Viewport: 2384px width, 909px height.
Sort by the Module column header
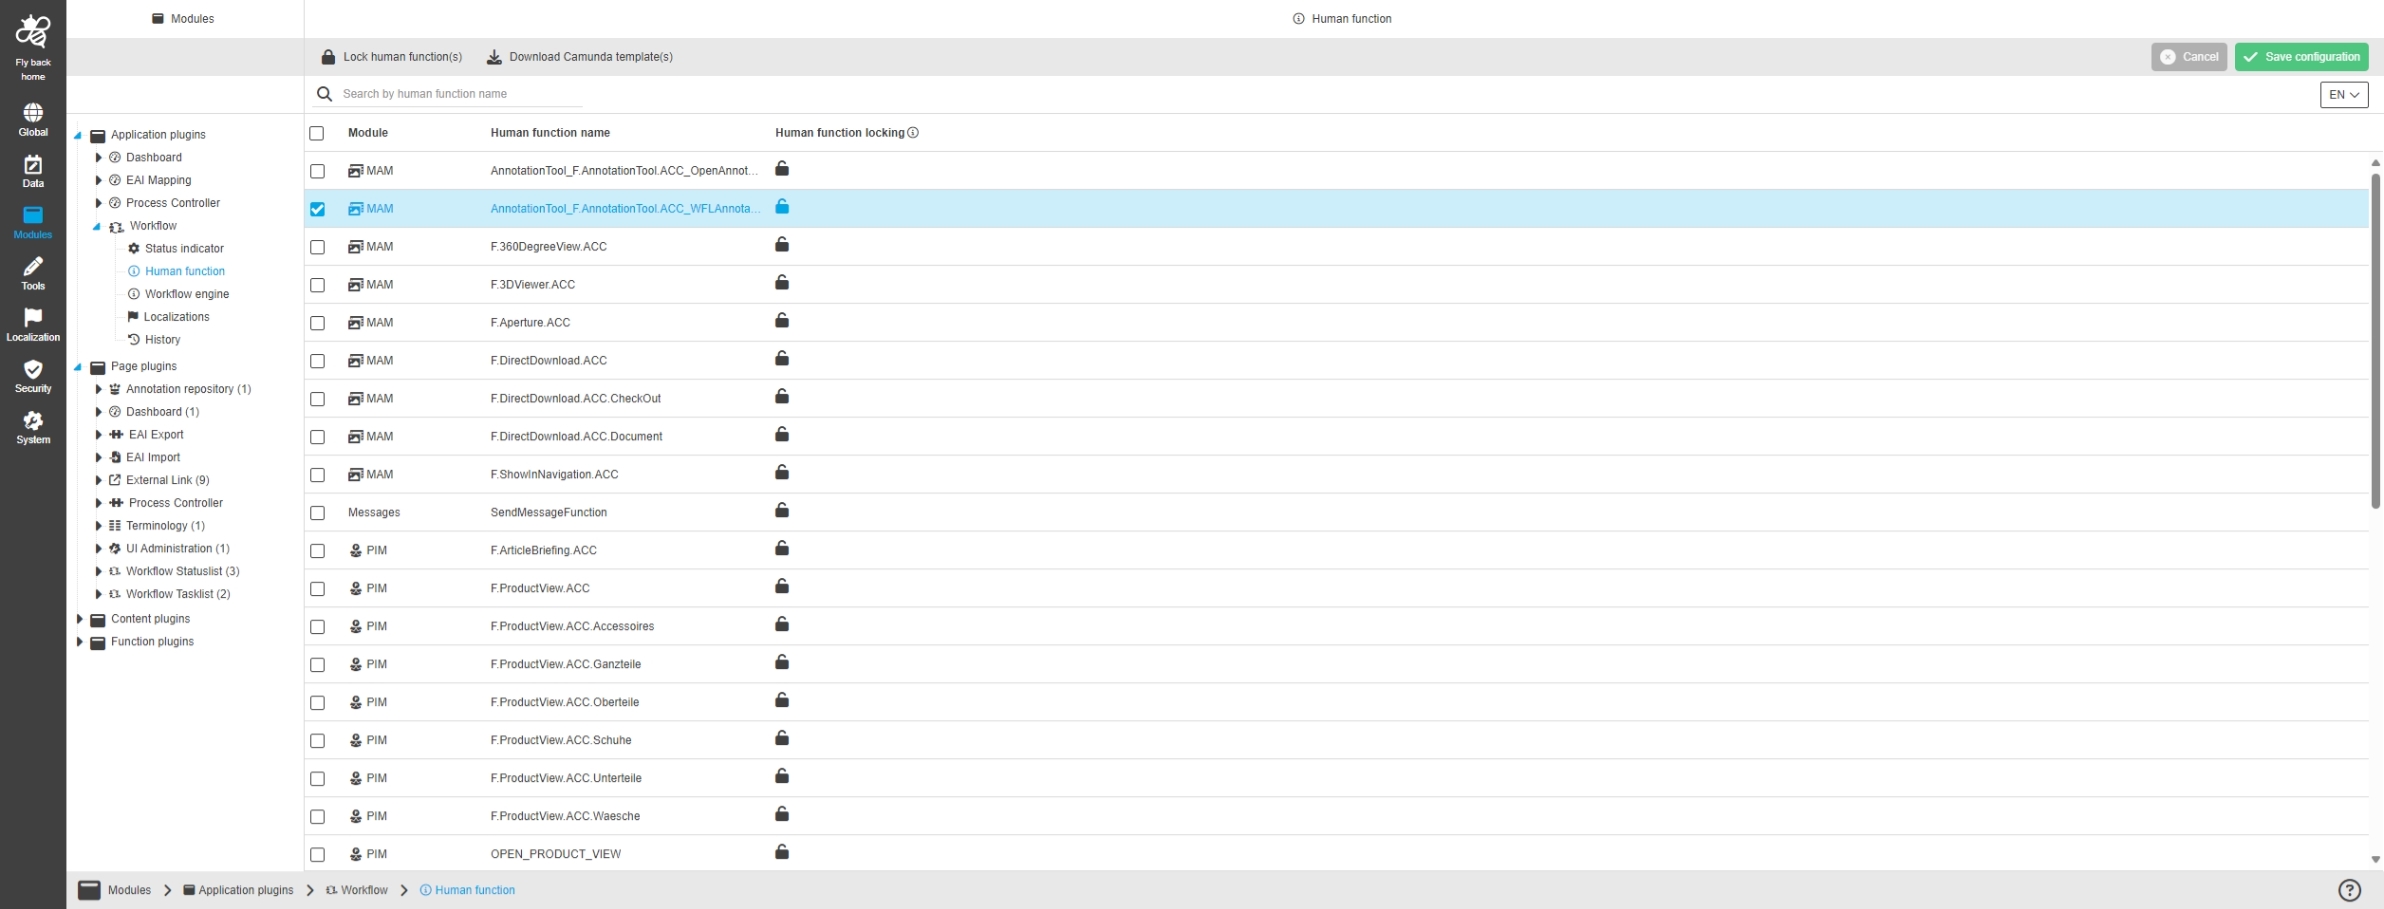[368, 133]
